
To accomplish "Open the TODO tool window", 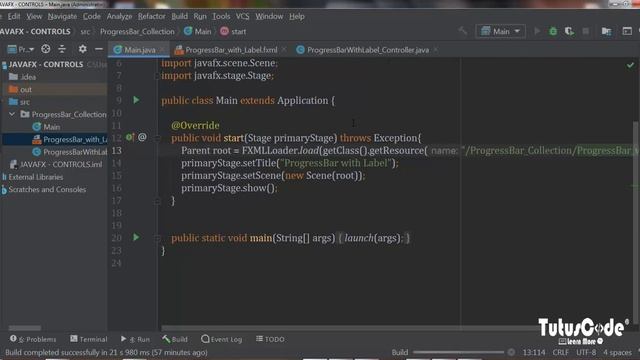I will pyautogui.click(x=270, y=339).
